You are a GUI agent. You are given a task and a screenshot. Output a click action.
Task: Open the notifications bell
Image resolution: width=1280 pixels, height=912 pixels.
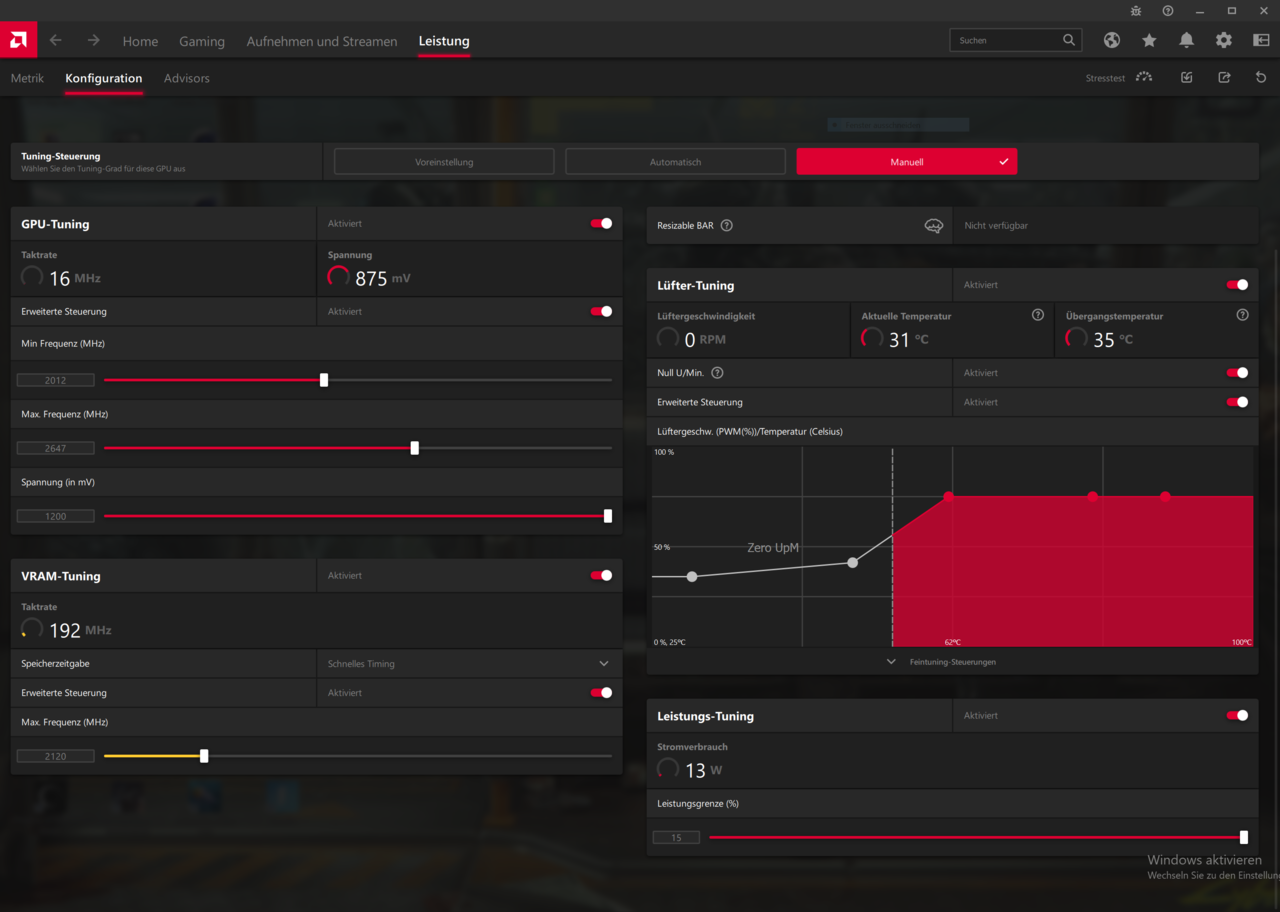pos(1186,40)
